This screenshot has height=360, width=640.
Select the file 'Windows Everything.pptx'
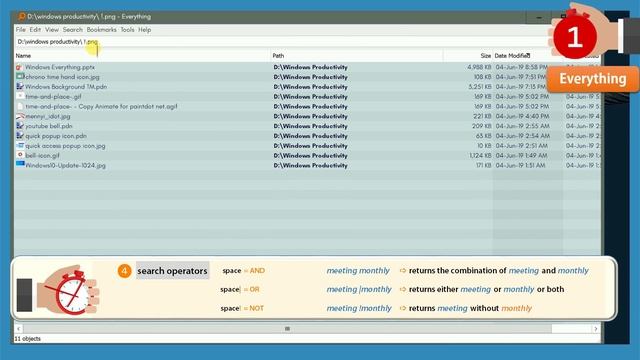(x=60, y=67)
